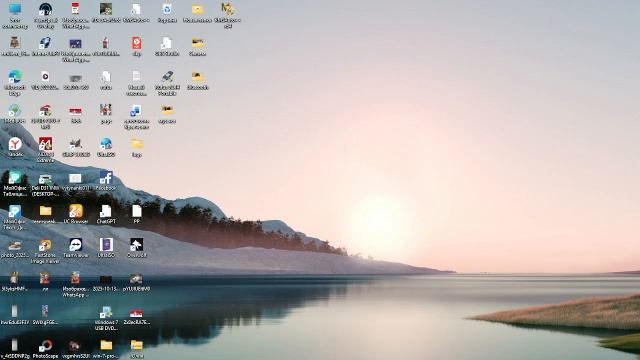The width and height of the screenshot is (640, 360).
Task: Open the AIDA64 shortcut
Action: (x=45, y=144)
